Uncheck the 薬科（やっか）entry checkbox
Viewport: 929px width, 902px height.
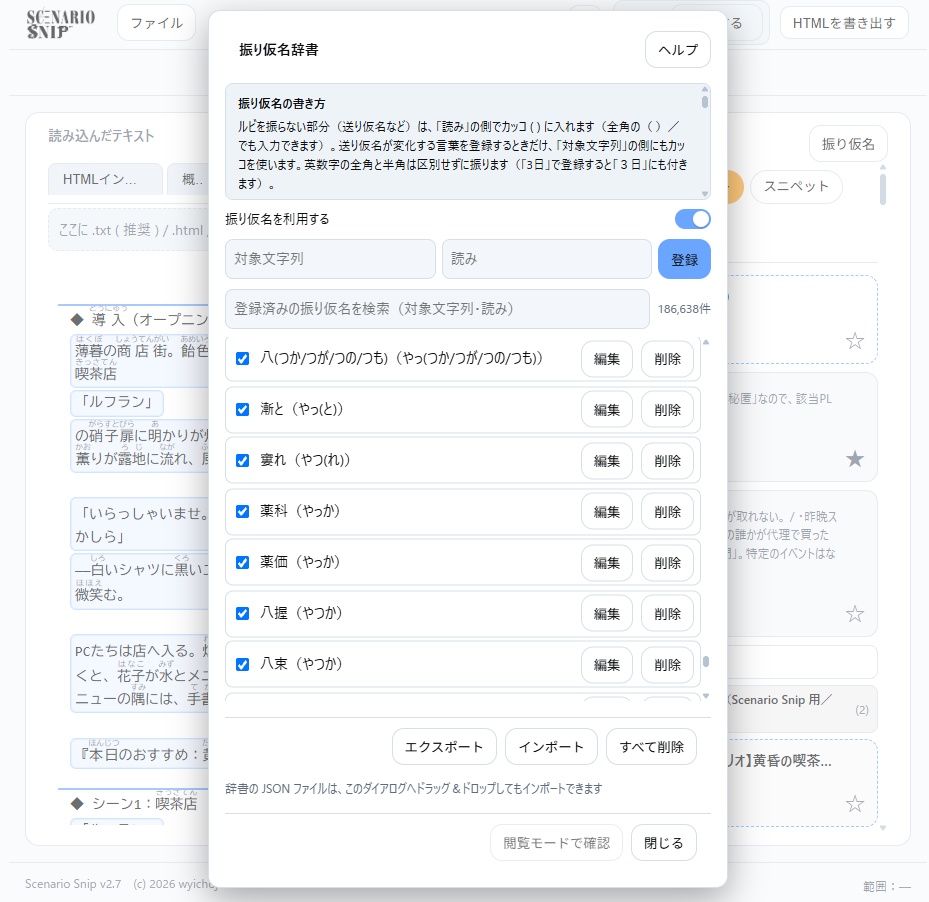[242, 511]
